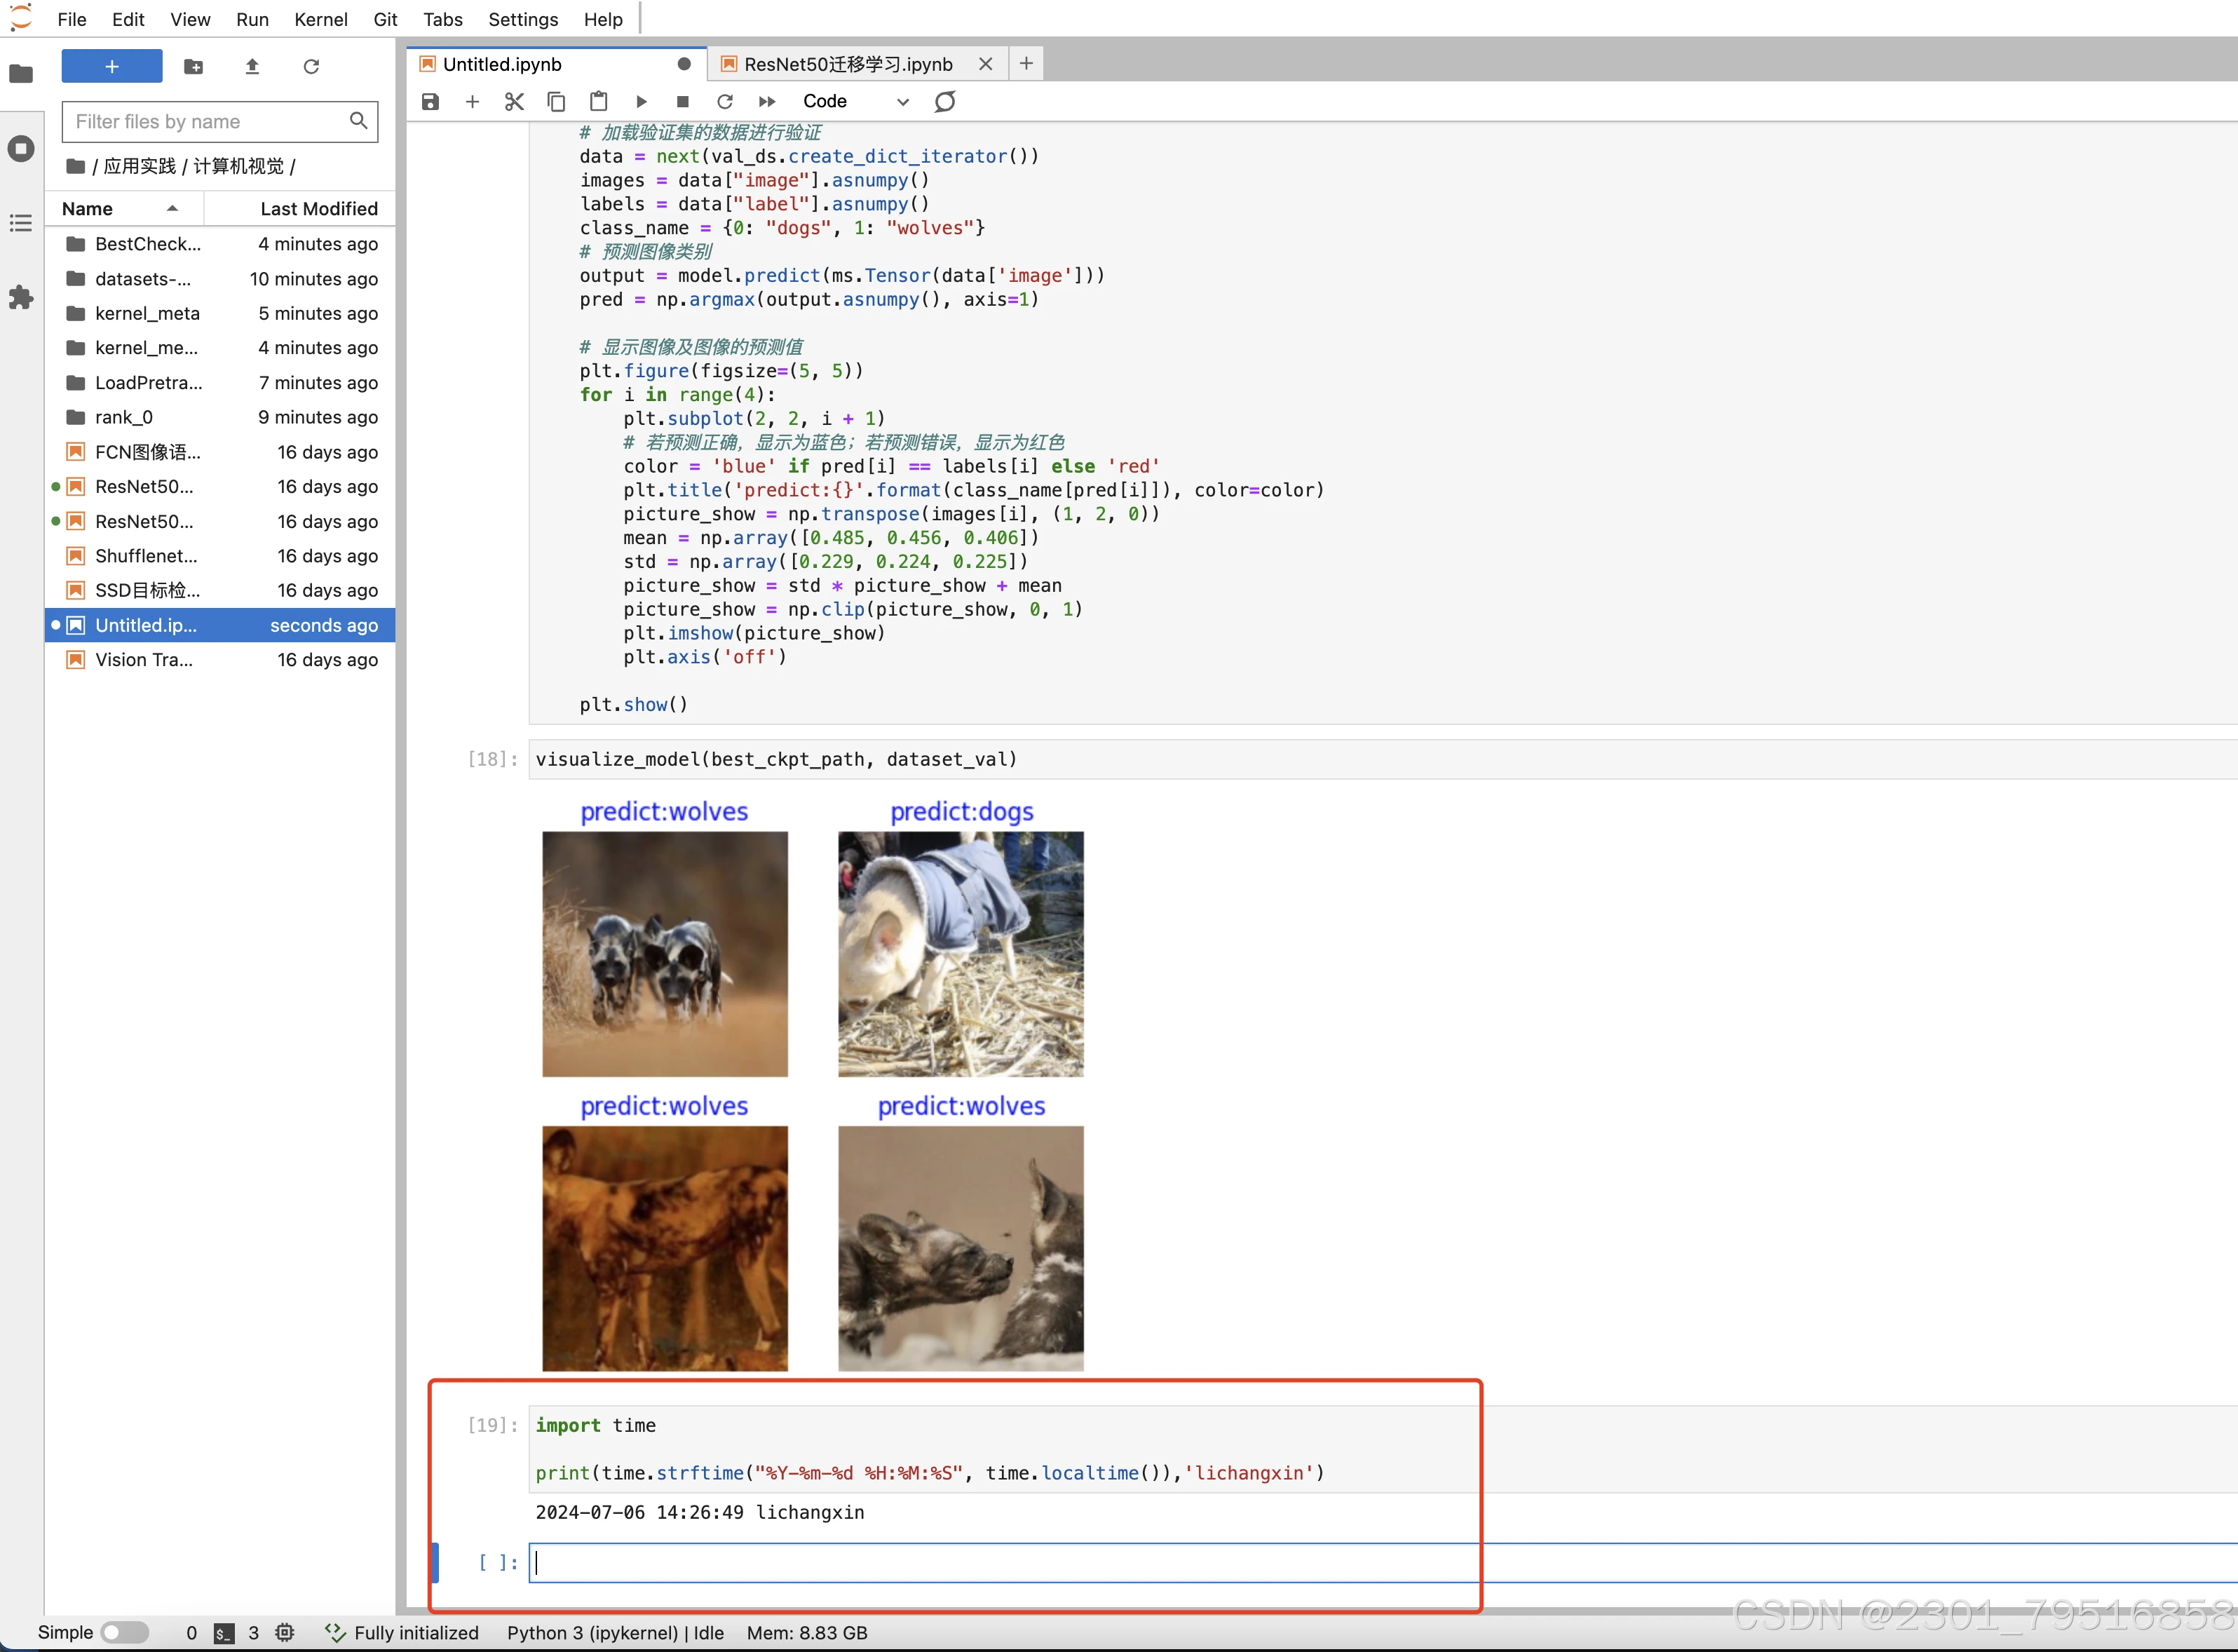Switch to ResNet50迁移学习.ipynb tab
Image resolution: width=2238 pixels, height=1652 pixels.
[847, 64]
